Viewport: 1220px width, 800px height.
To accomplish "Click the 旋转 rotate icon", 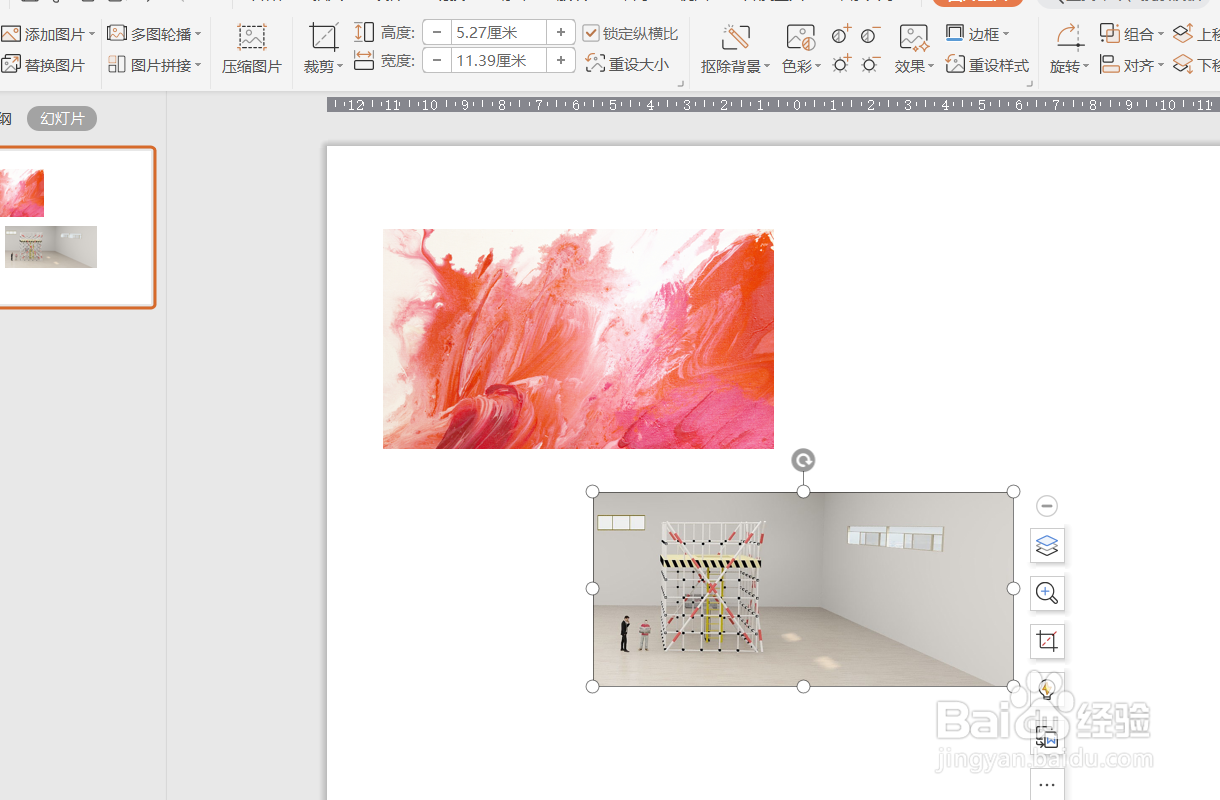I will click(1069, 38).
